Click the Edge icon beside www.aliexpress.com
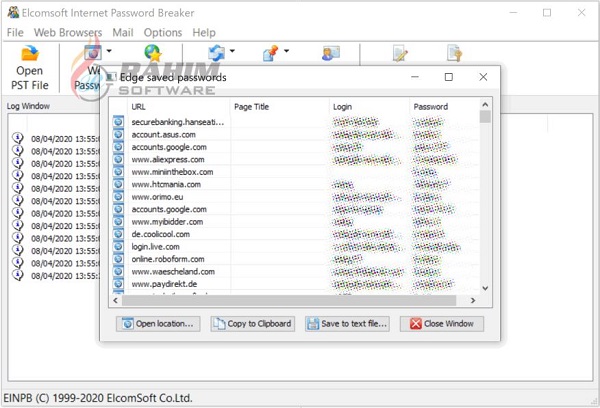 [119, 159]
